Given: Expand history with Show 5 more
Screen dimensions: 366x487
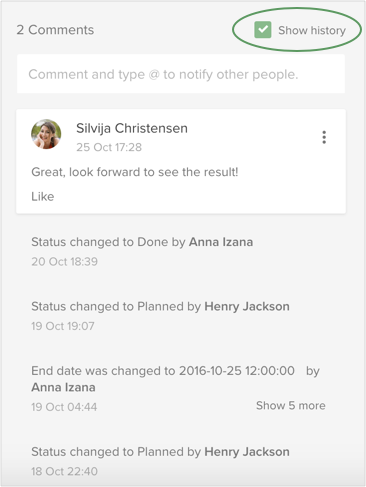Looking at the screenshot, I should pos(291,405).
